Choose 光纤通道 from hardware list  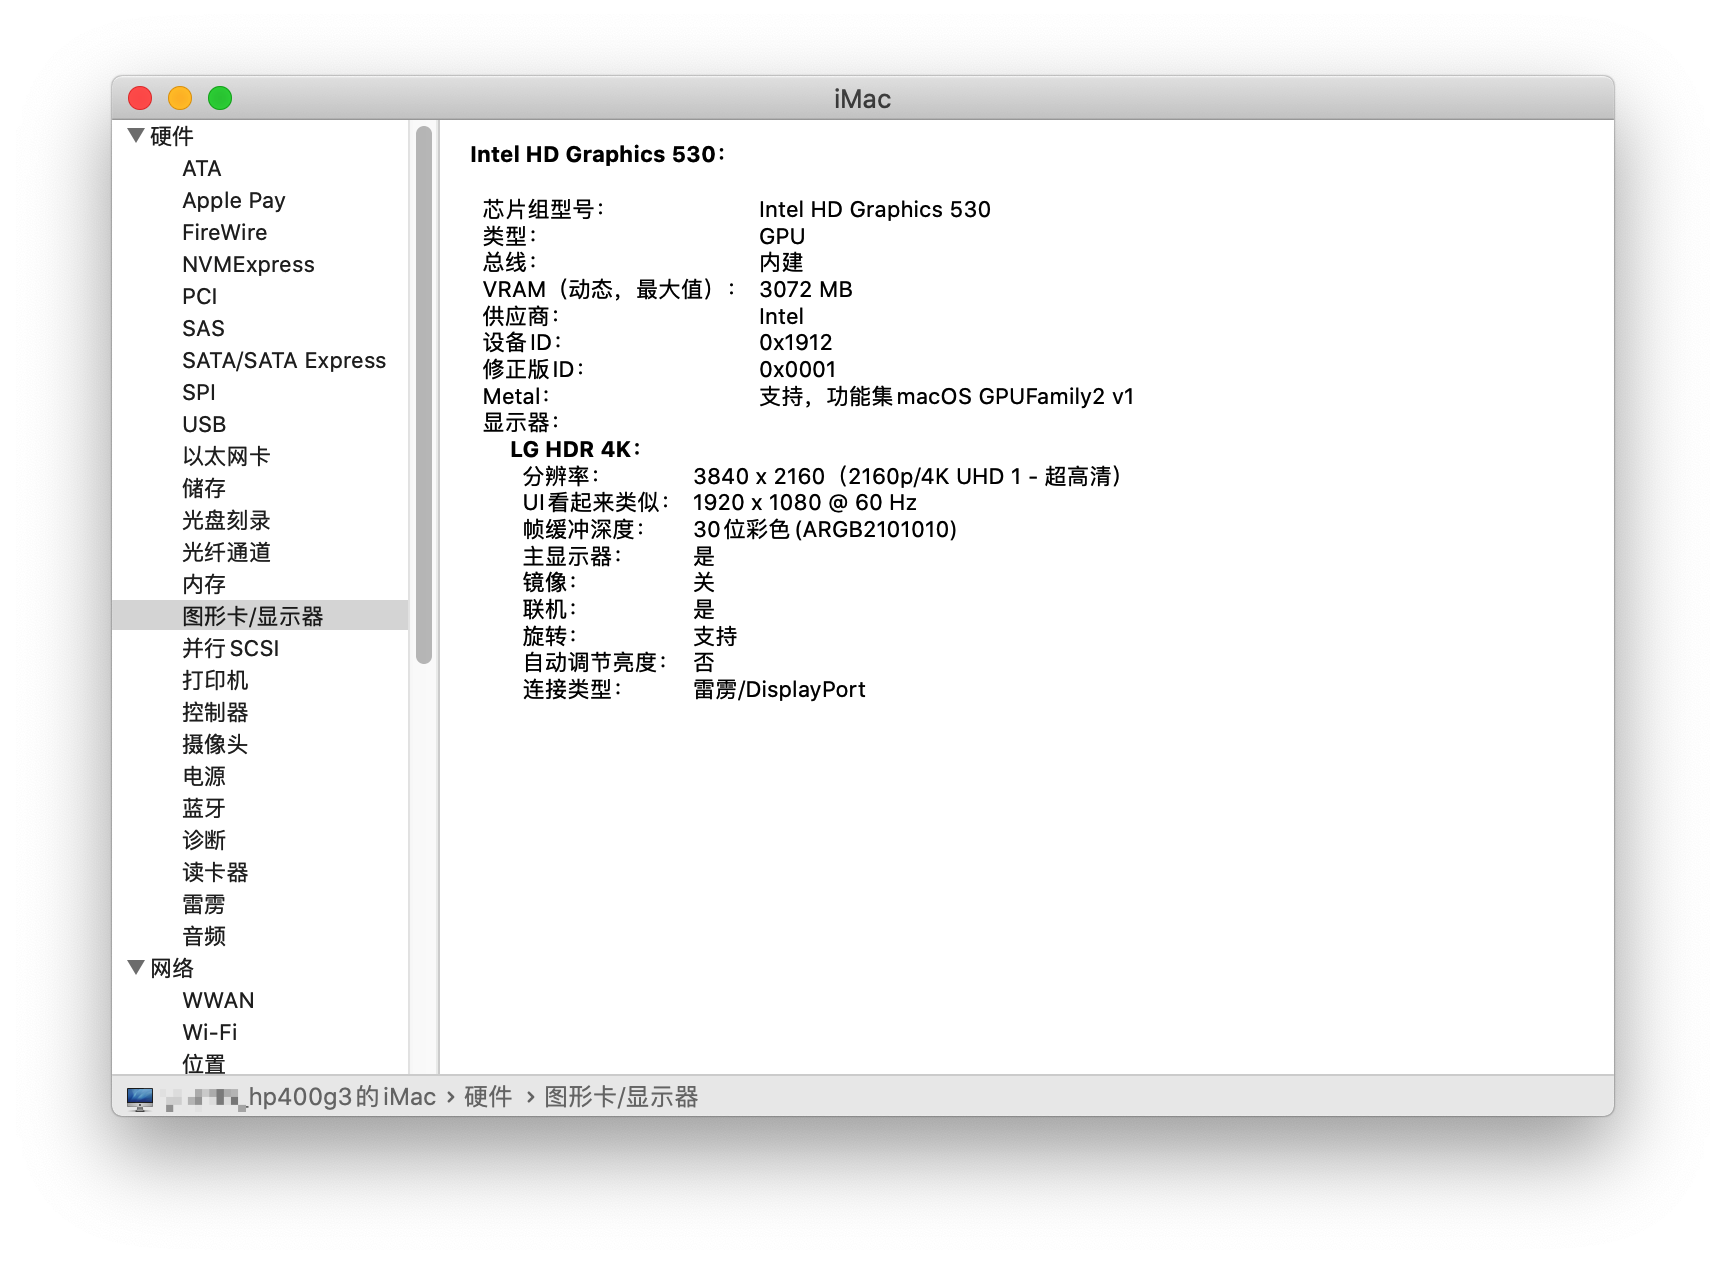pyautogui.click(x=226, y=552)
